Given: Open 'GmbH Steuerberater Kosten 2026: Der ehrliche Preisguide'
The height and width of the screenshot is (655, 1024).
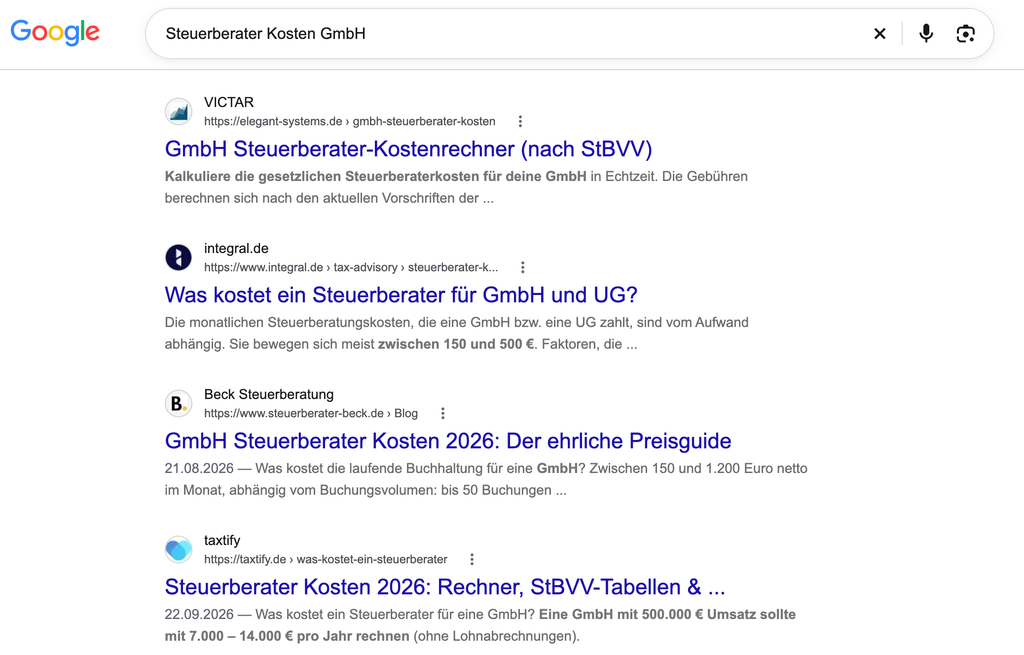Looking at the screenshot, I should pos(448,441).
